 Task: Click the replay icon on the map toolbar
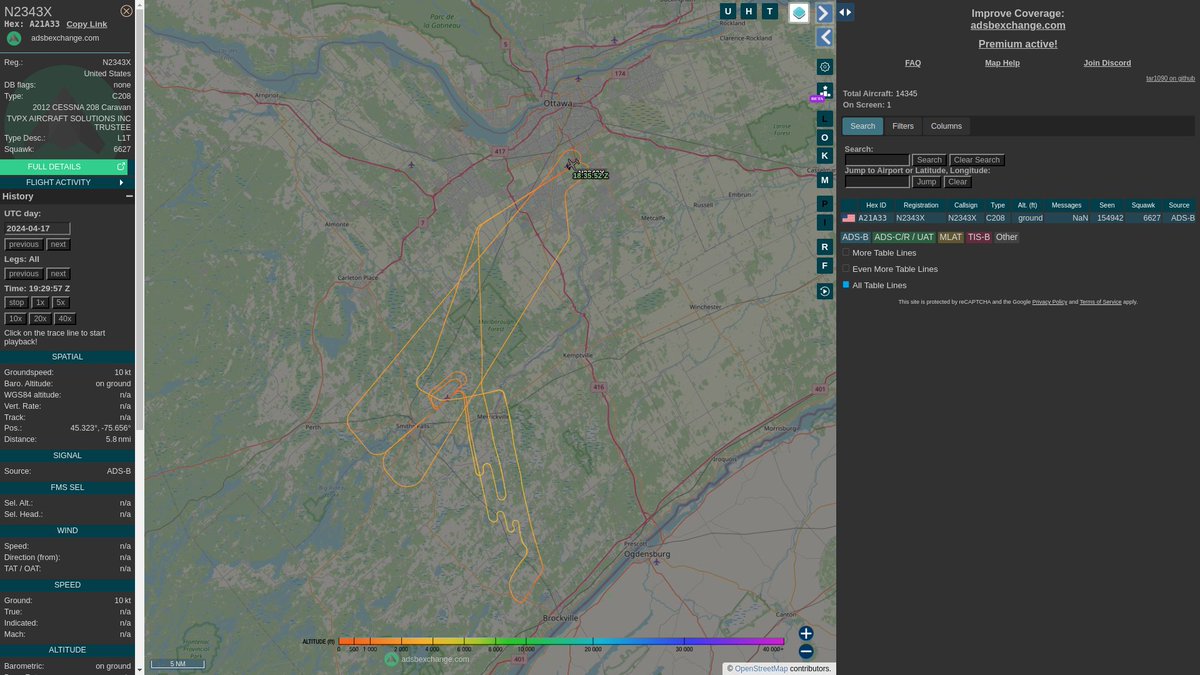tap(823, 290)
